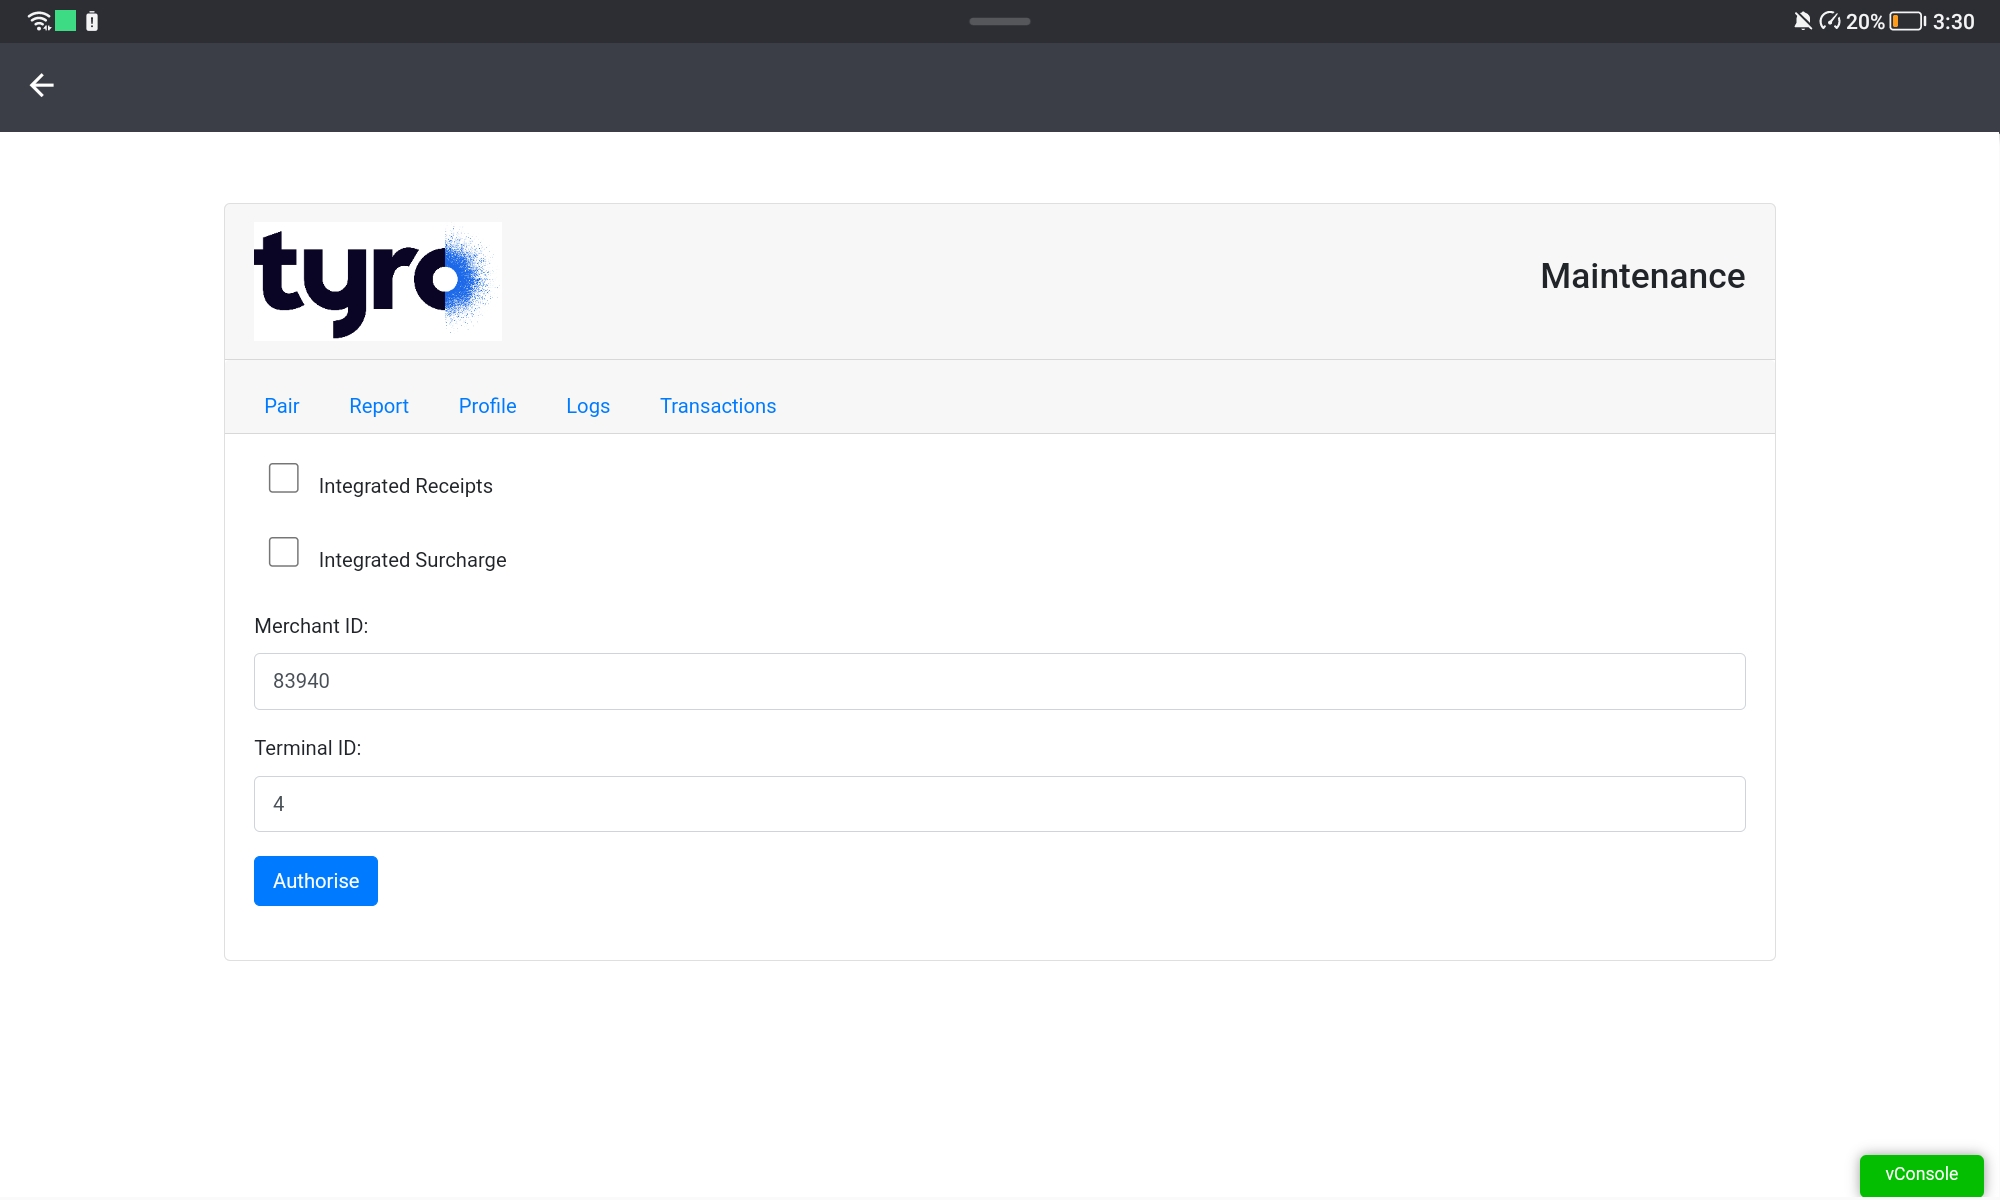
Task: Click the muted notifications icon
Action: tap(1800, 20)
